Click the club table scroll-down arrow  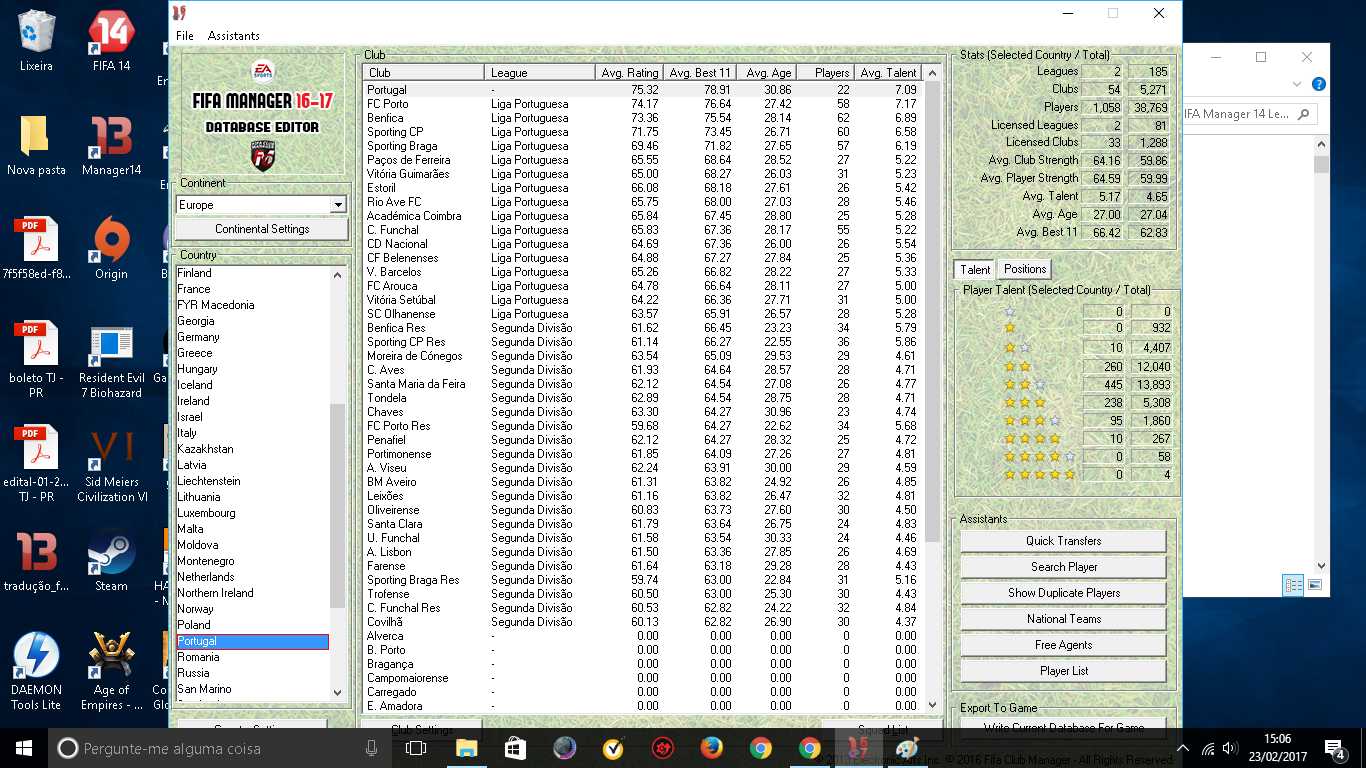(x=933, y=704)
